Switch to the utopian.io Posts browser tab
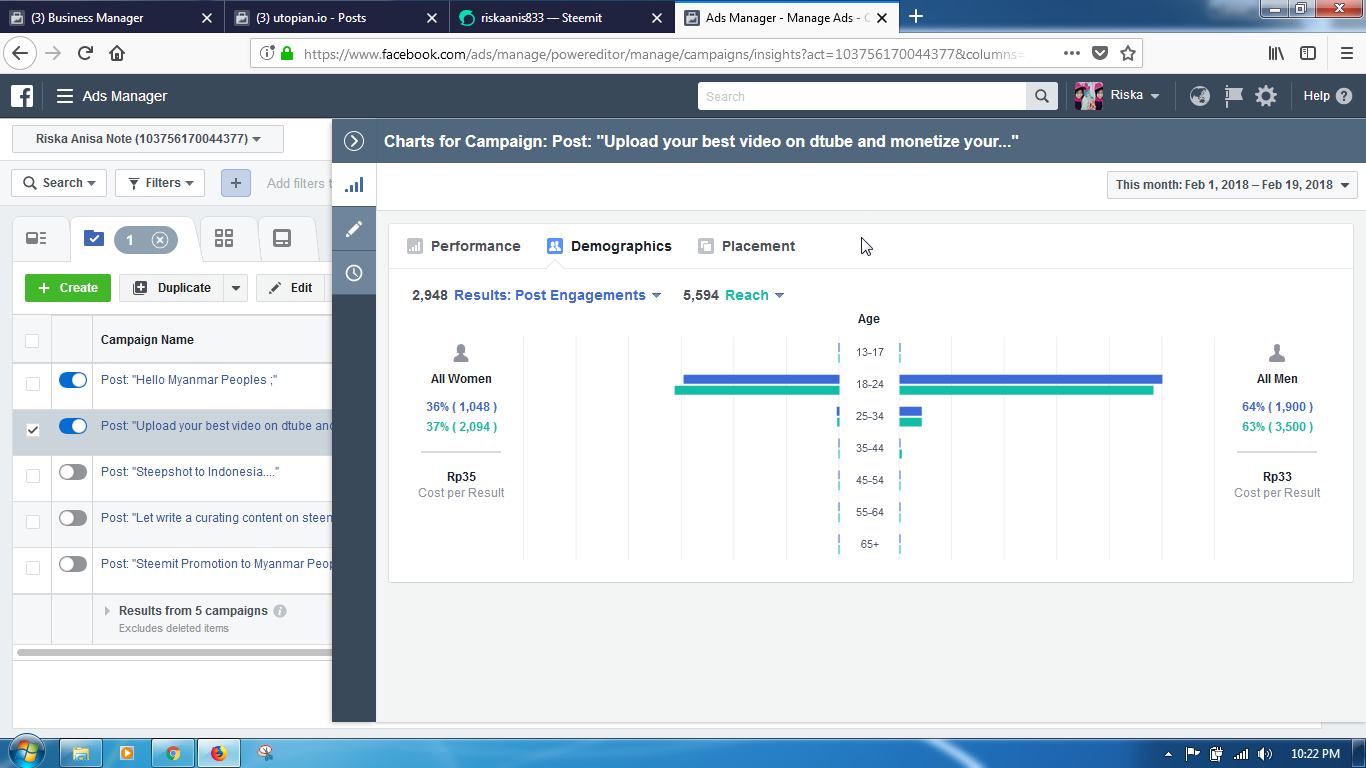The image size is (1366, 768). pos(336,17)
